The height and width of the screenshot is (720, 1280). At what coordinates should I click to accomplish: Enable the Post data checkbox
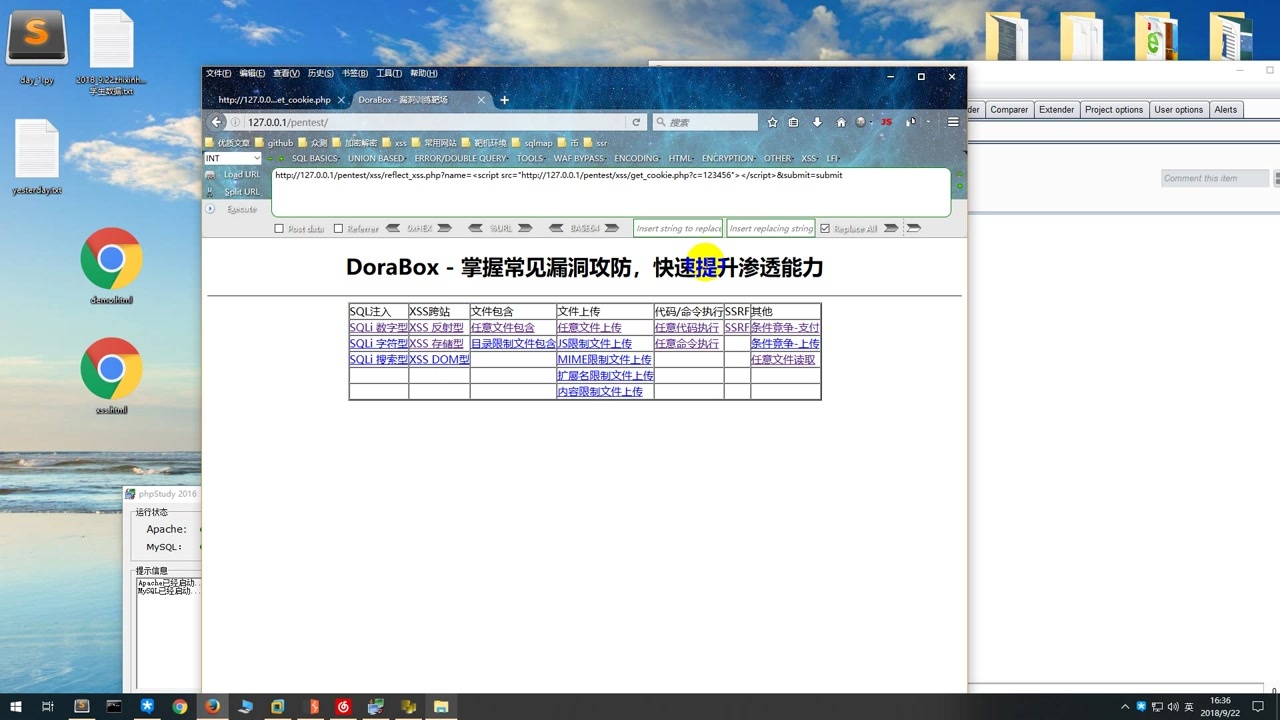coord(280,229)
